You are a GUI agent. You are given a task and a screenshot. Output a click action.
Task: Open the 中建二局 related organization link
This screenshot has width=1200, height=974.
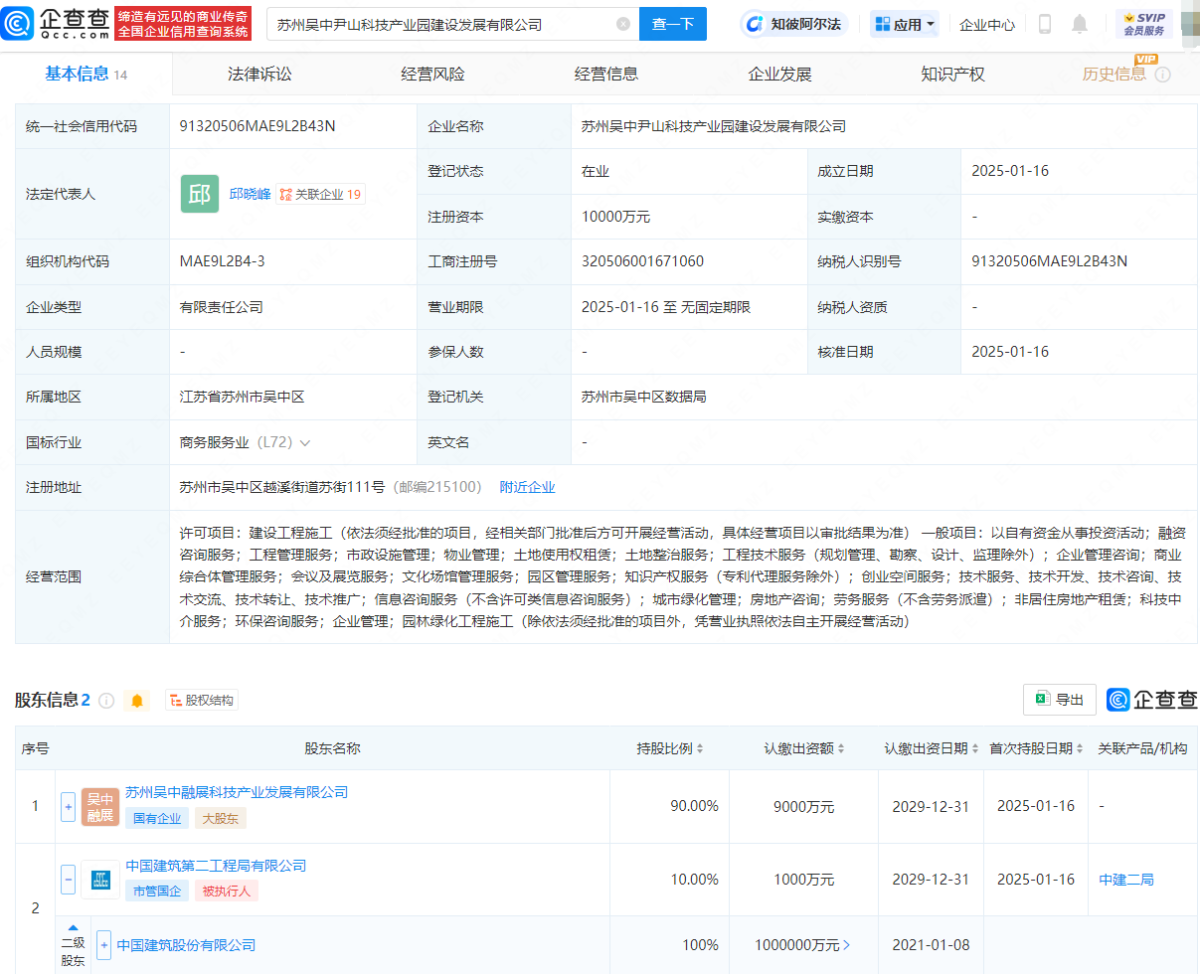click(1126, 880)
